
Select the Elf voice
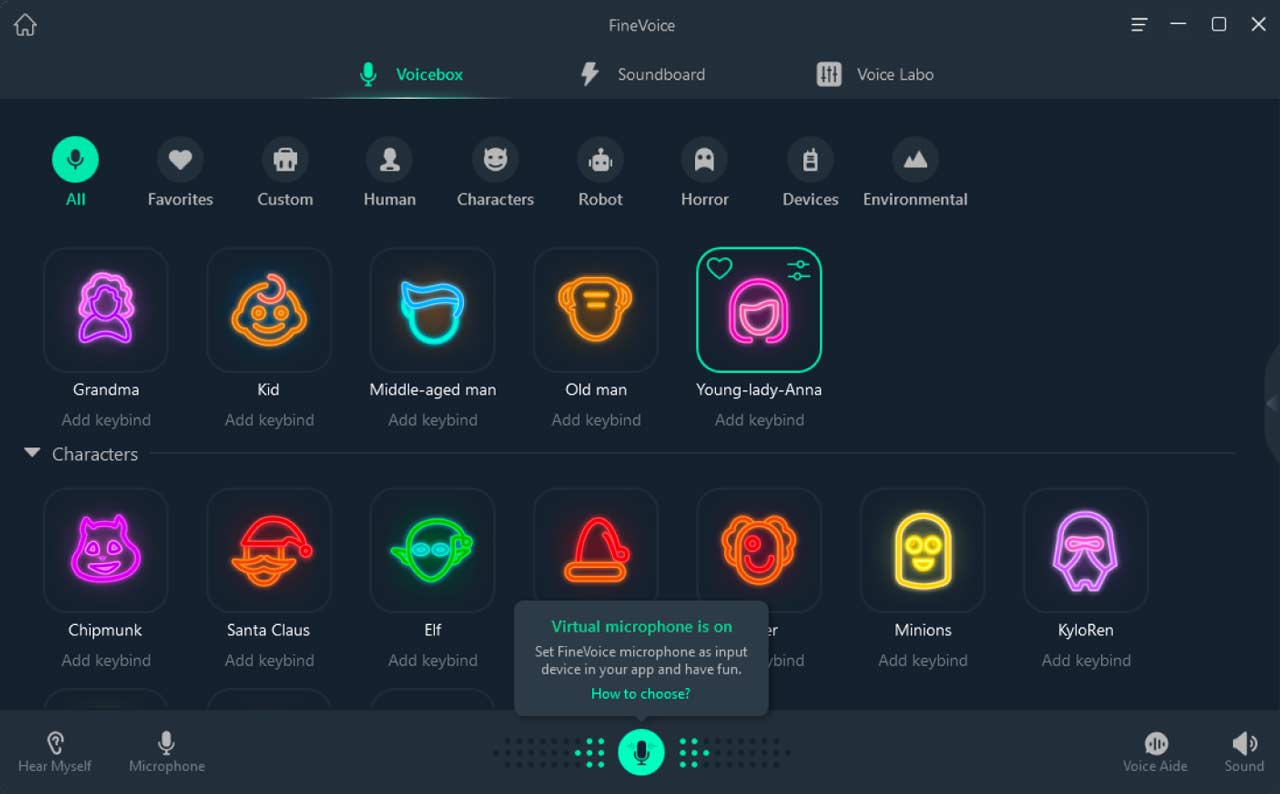click(433, 550)
